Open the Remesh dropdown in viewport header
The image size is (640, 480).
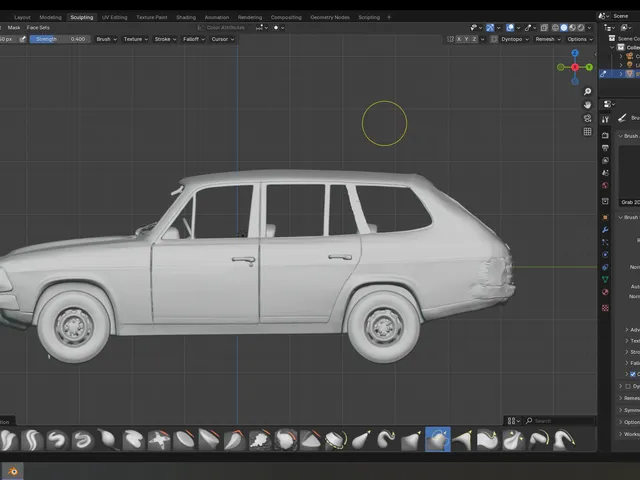[548, 39]
